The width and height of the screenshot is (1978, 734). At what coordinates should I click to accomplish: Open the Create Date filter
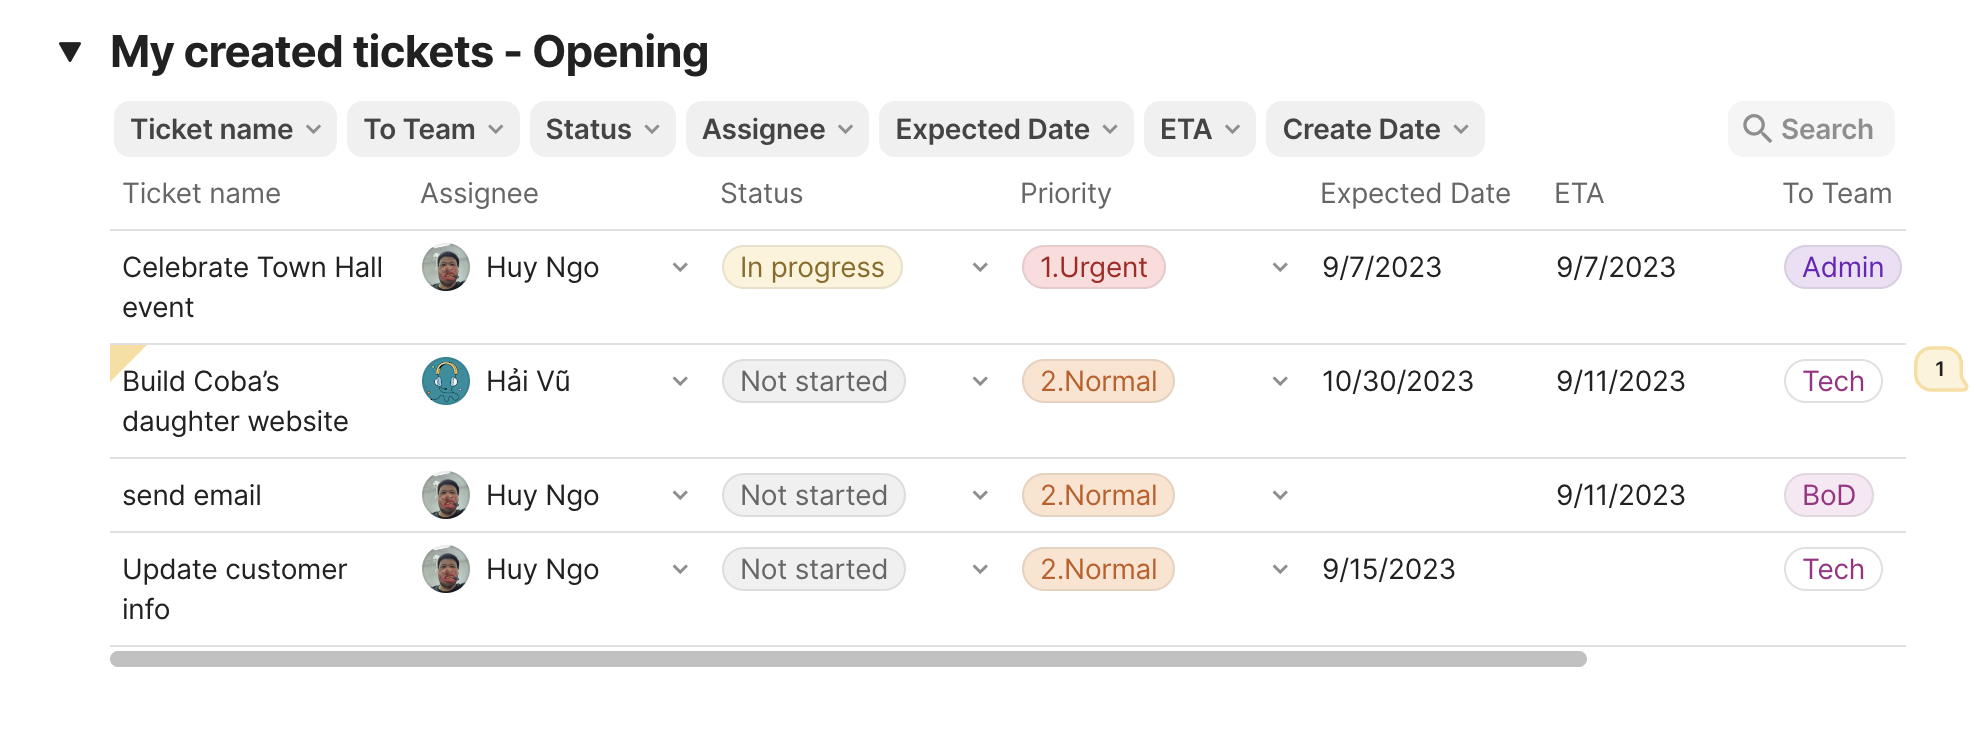pos(1374,129)
